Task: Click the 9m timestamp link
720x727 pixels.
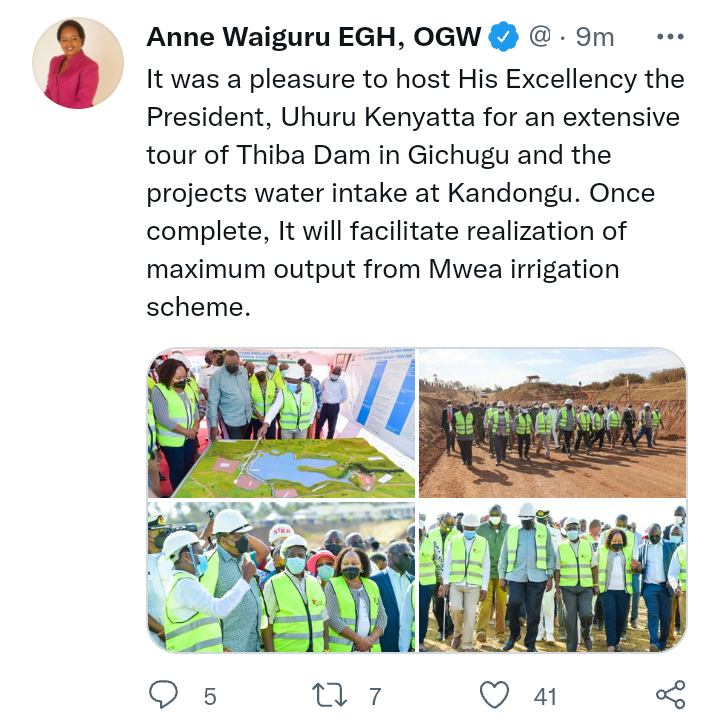Action: coord(595,37)
